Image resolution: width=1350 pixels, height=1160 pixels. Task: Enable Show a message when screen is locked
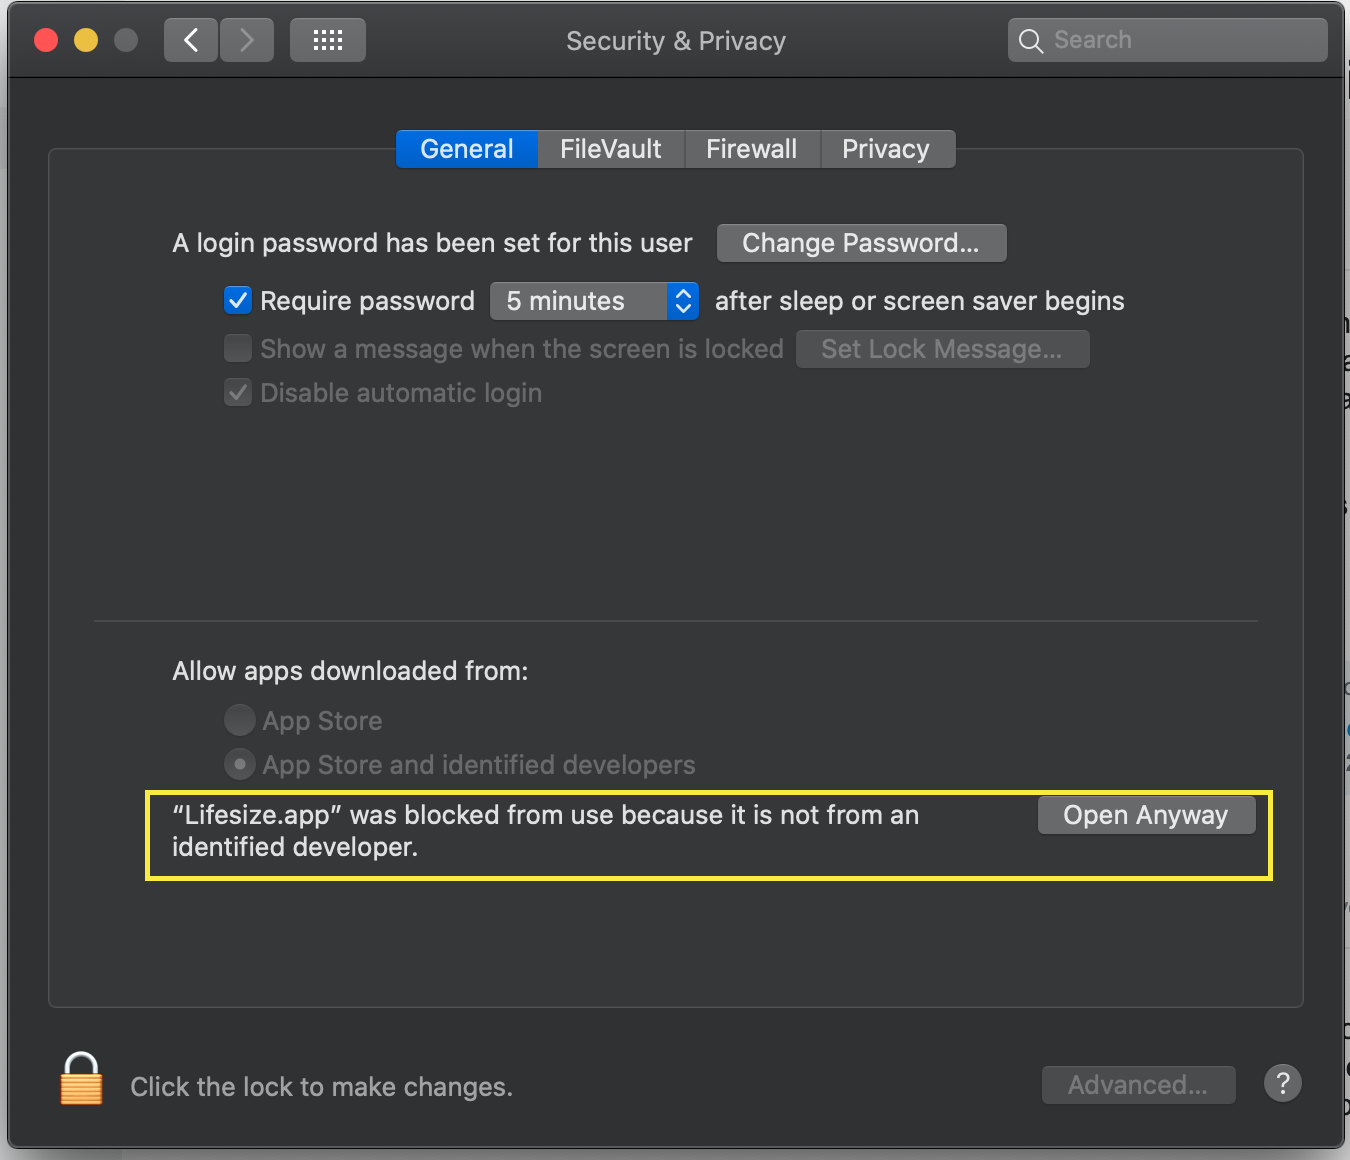click(x=237, y=348)
